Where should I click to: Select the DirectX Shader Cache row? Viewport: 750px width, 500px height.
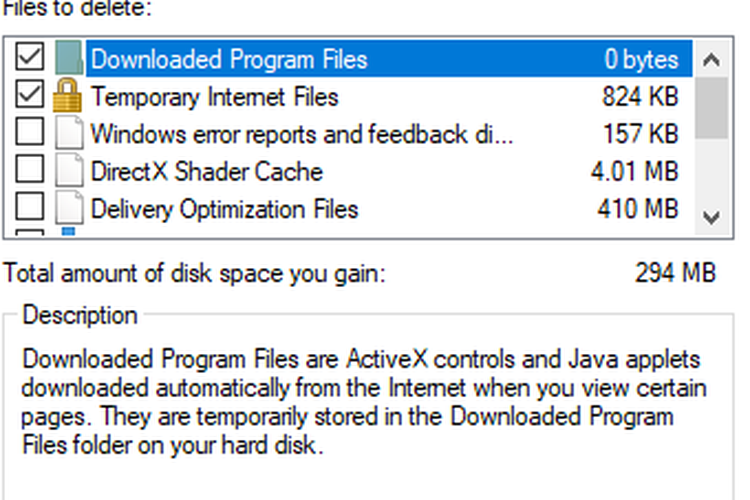389,171
